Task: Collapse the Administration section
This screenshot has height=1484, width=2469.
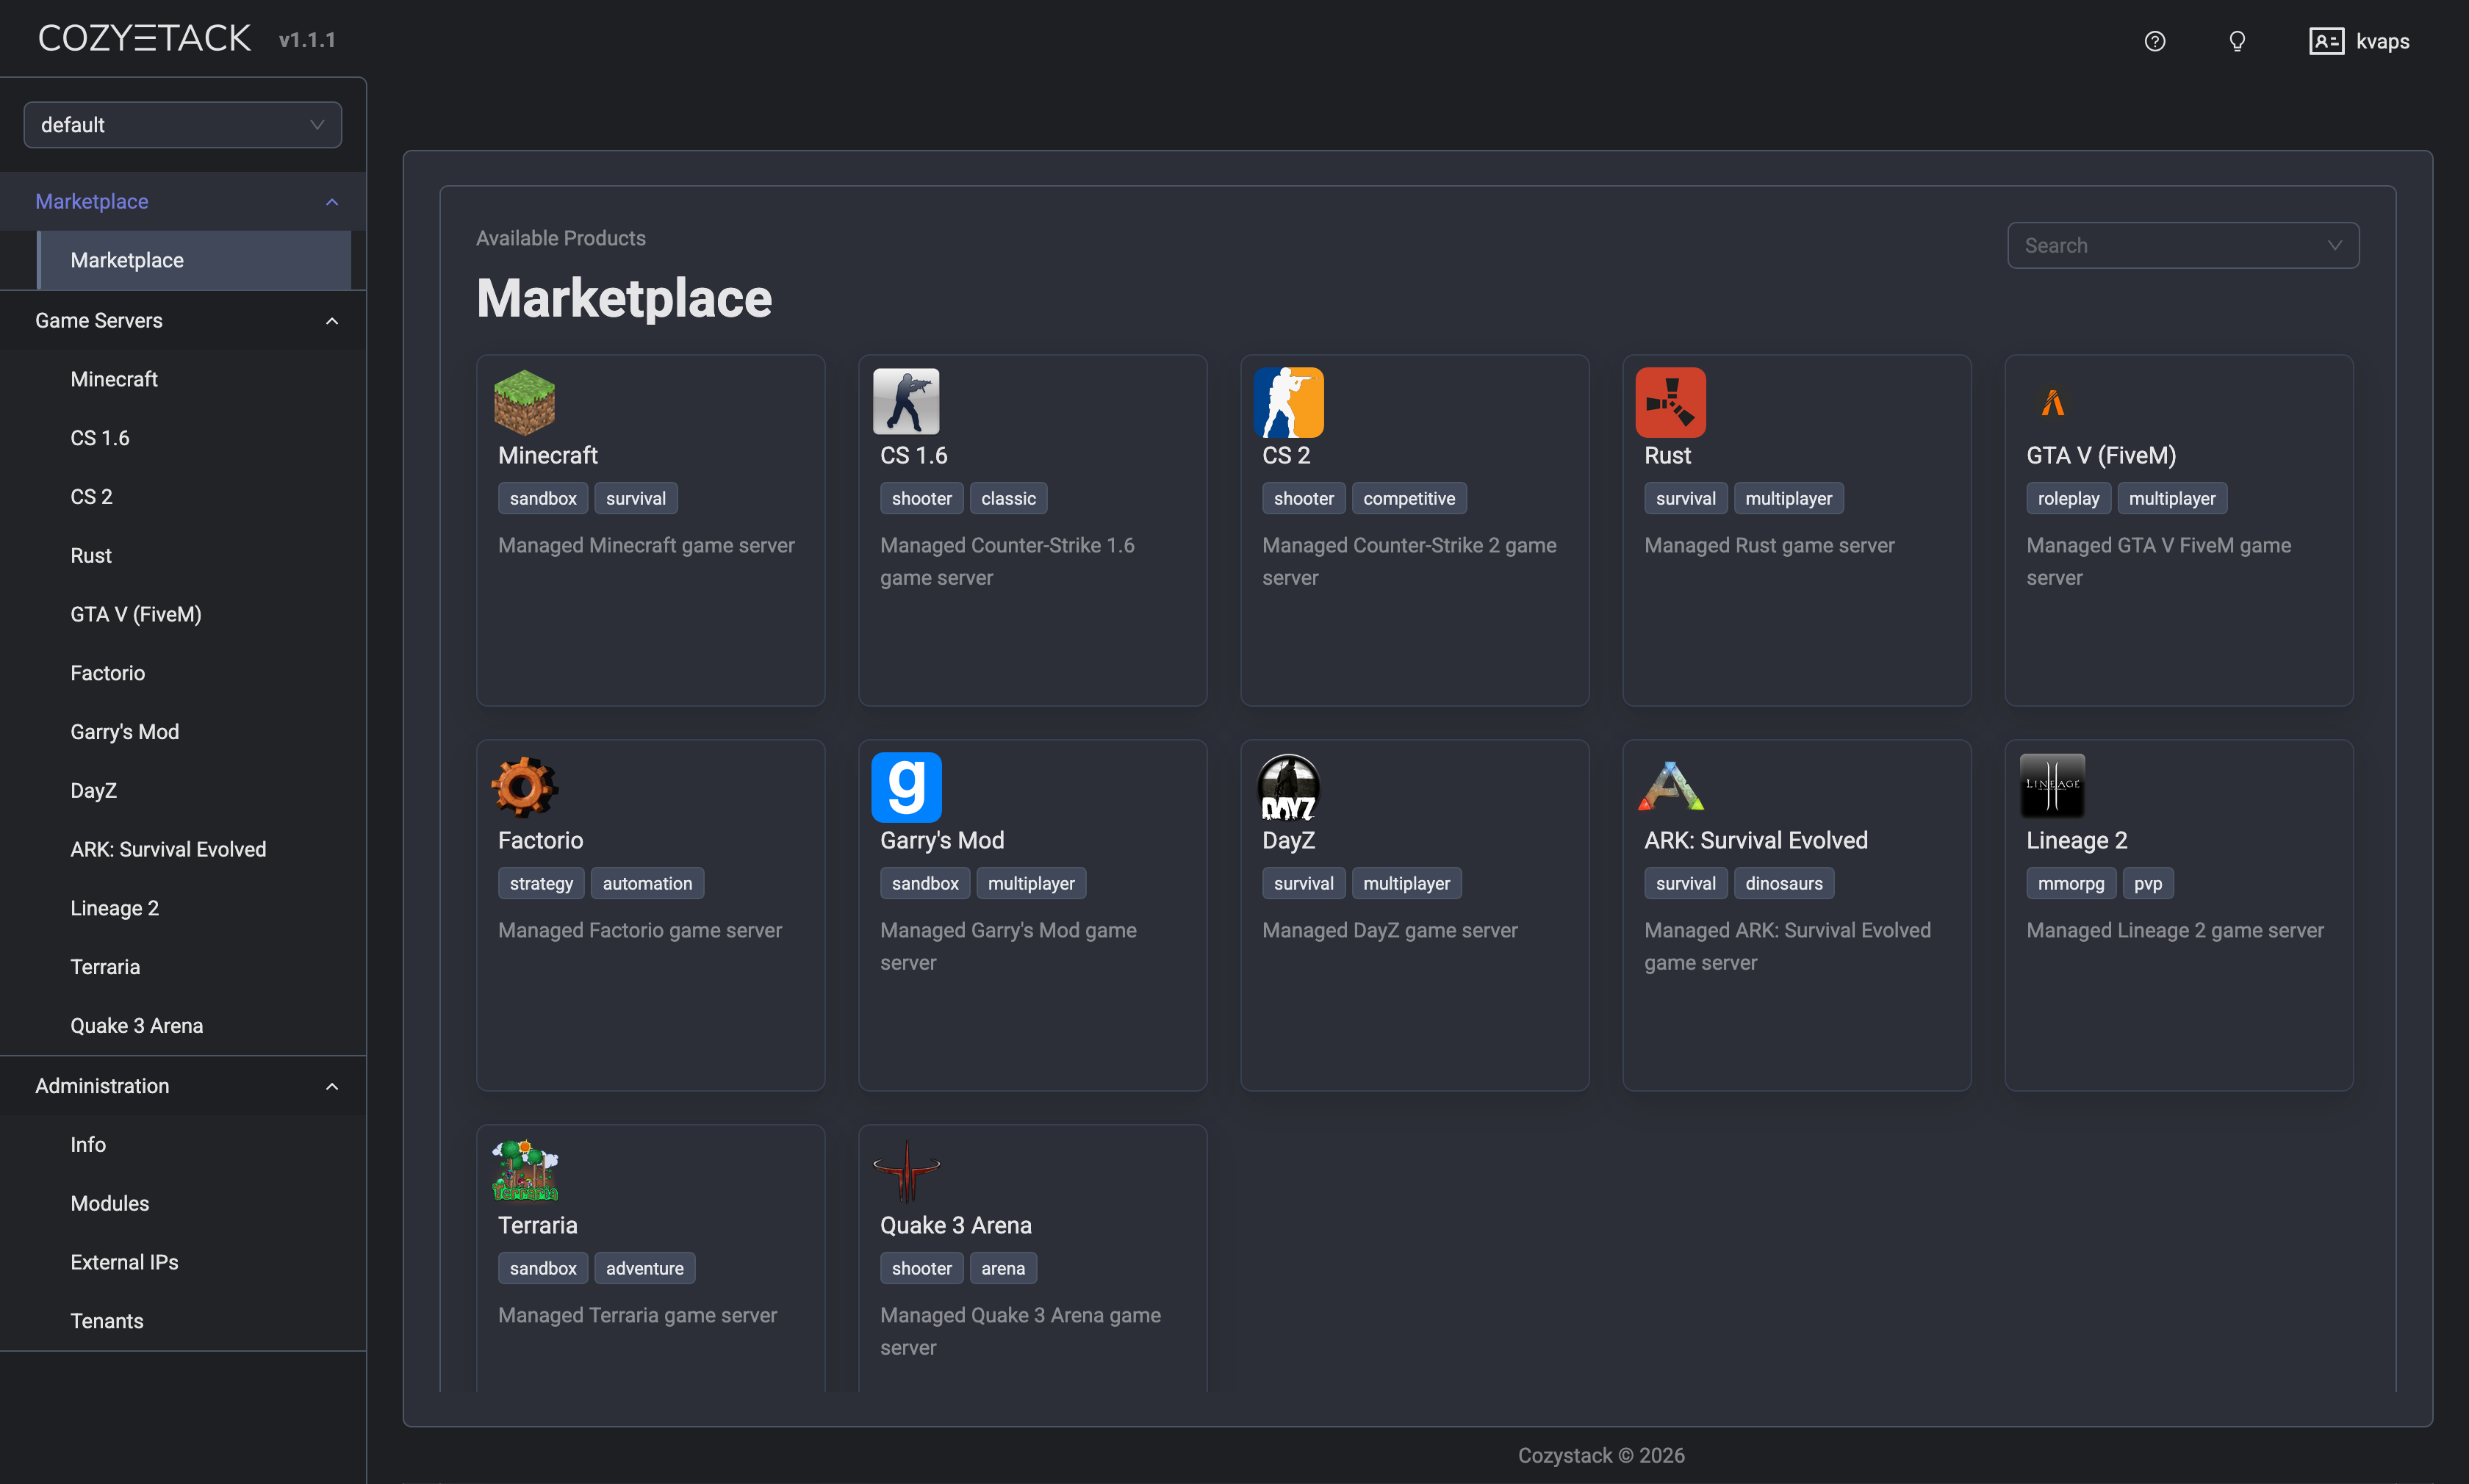Action: click(x=331, y=1086)
